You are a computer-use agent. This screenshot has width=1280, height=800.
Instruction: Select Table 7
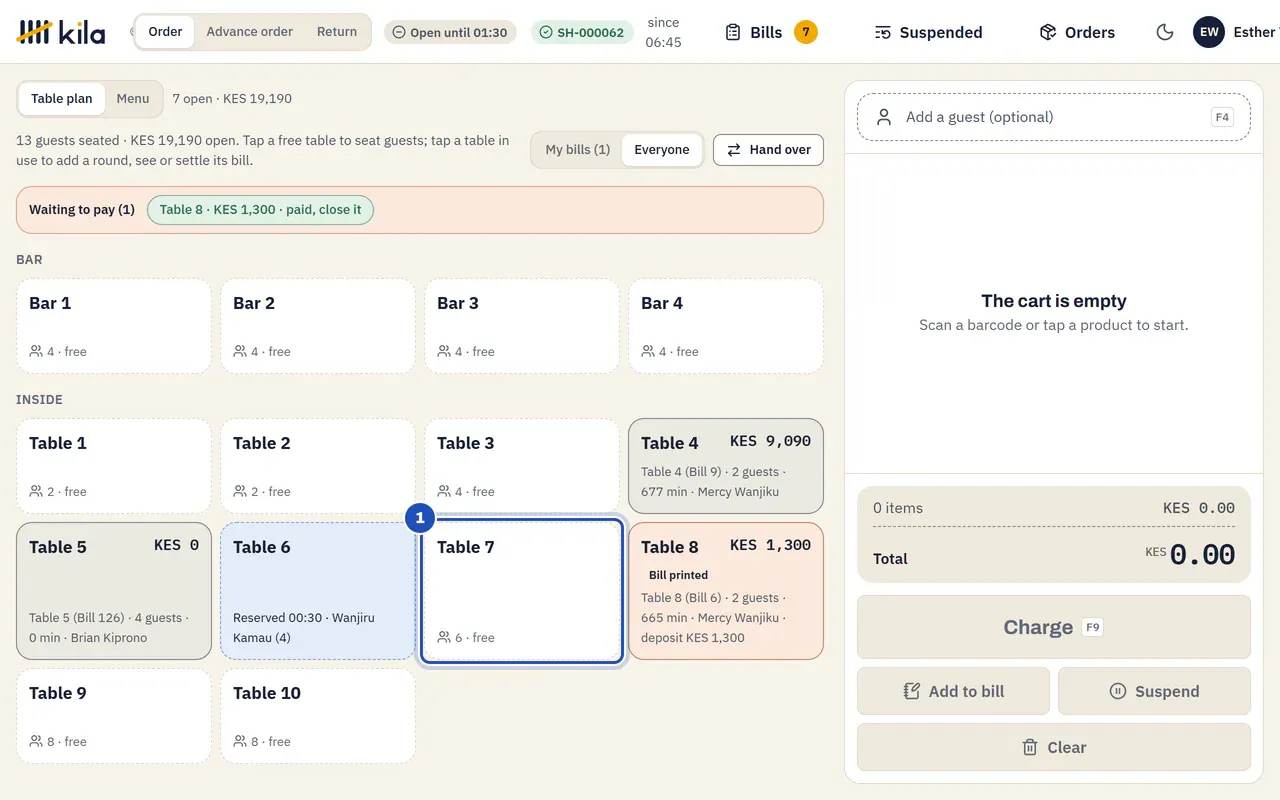point(522,591)
